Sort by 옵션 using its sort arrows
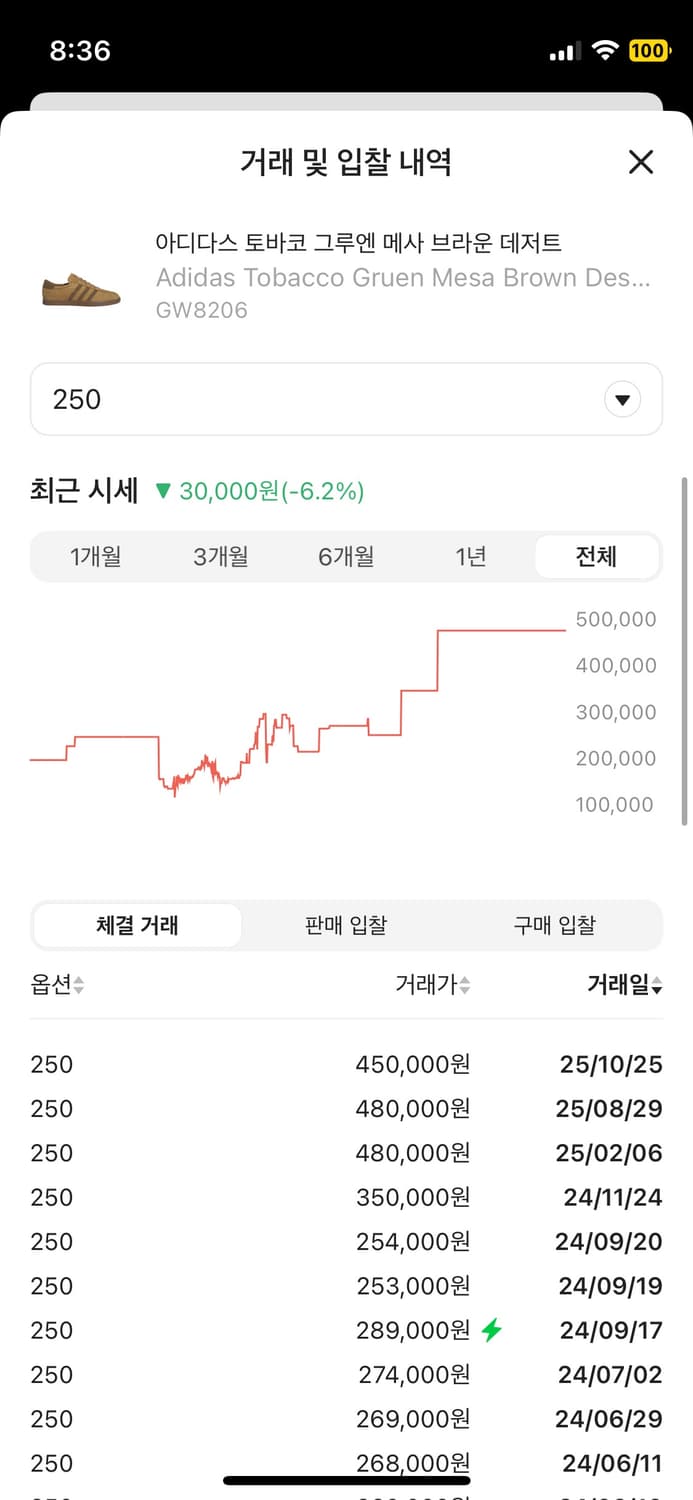Screen dimensions: 693x1500 pyautogui.click(x=78, y=985)
